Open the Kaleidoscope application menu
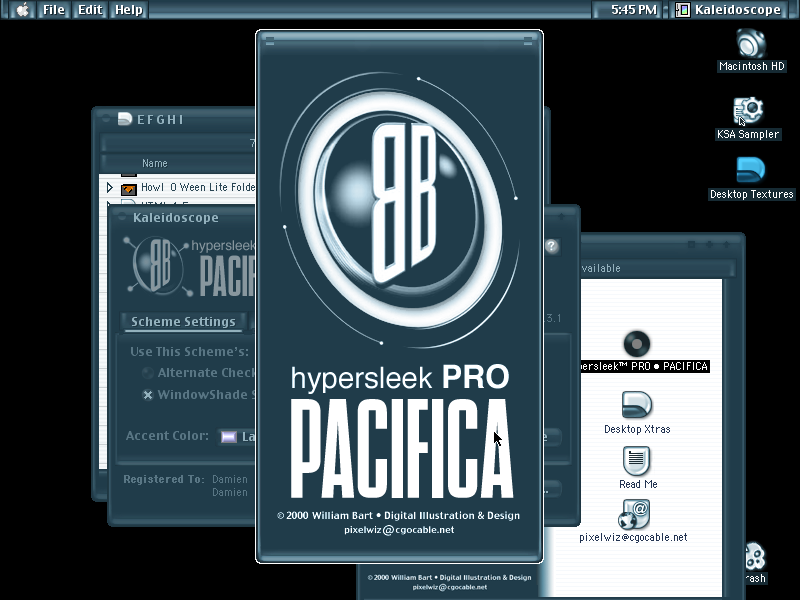 coord(729,10)
